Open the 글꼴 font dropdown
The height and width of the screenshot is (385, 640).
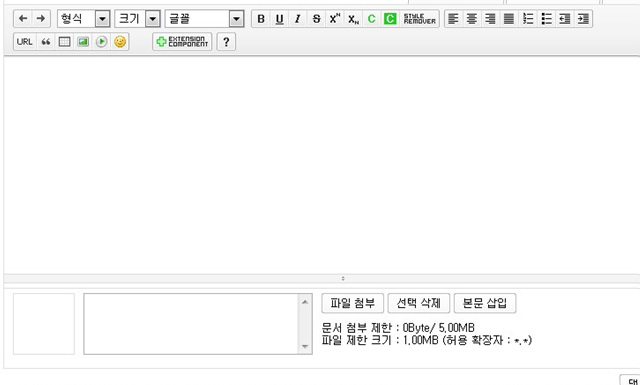coord(204,19)
